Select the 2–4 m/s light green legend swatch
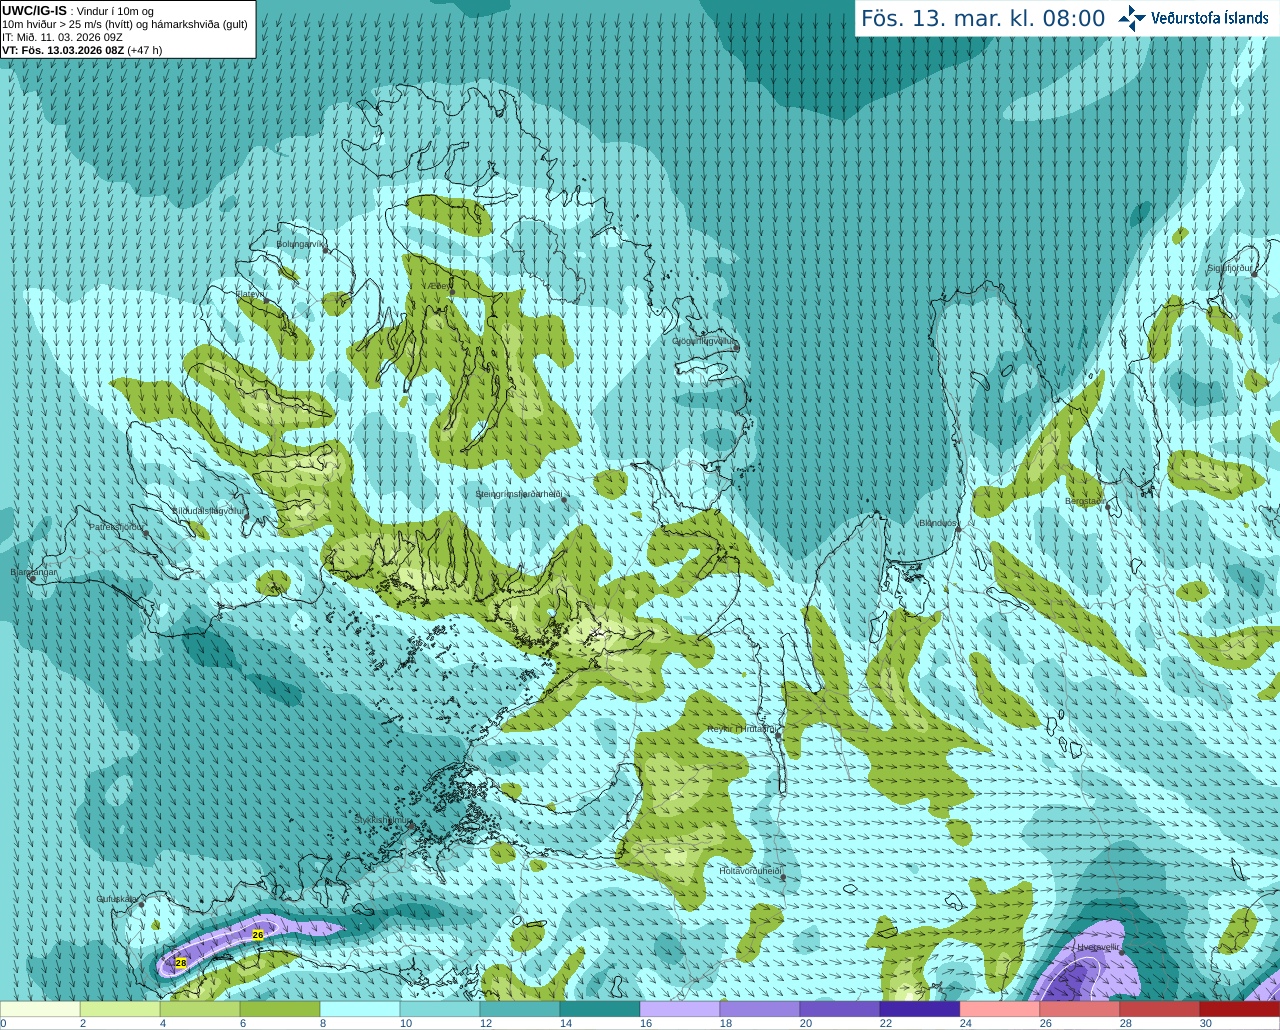Image resolution: width=1280 pixels, height=1030 pixels. pyautogui.click(x=120, y=1009)
